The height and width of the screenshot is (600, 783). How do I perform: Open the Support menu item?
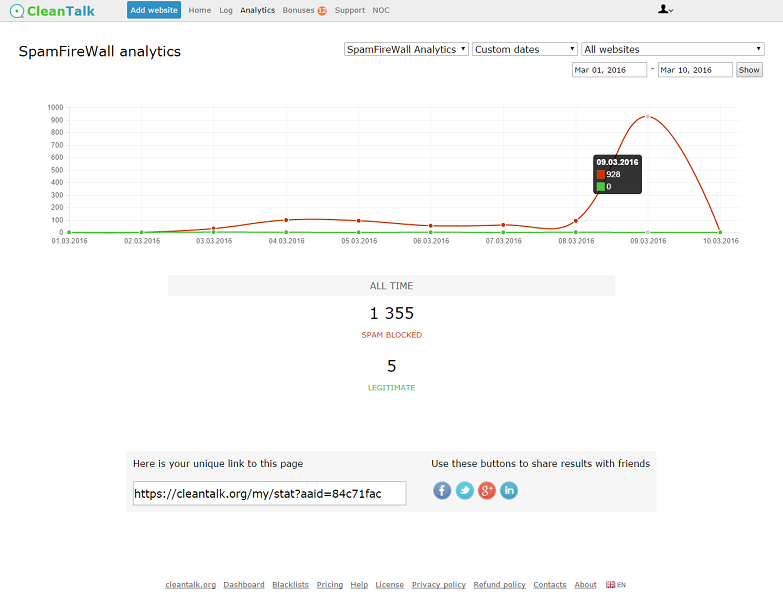click(x=350, y=10)
